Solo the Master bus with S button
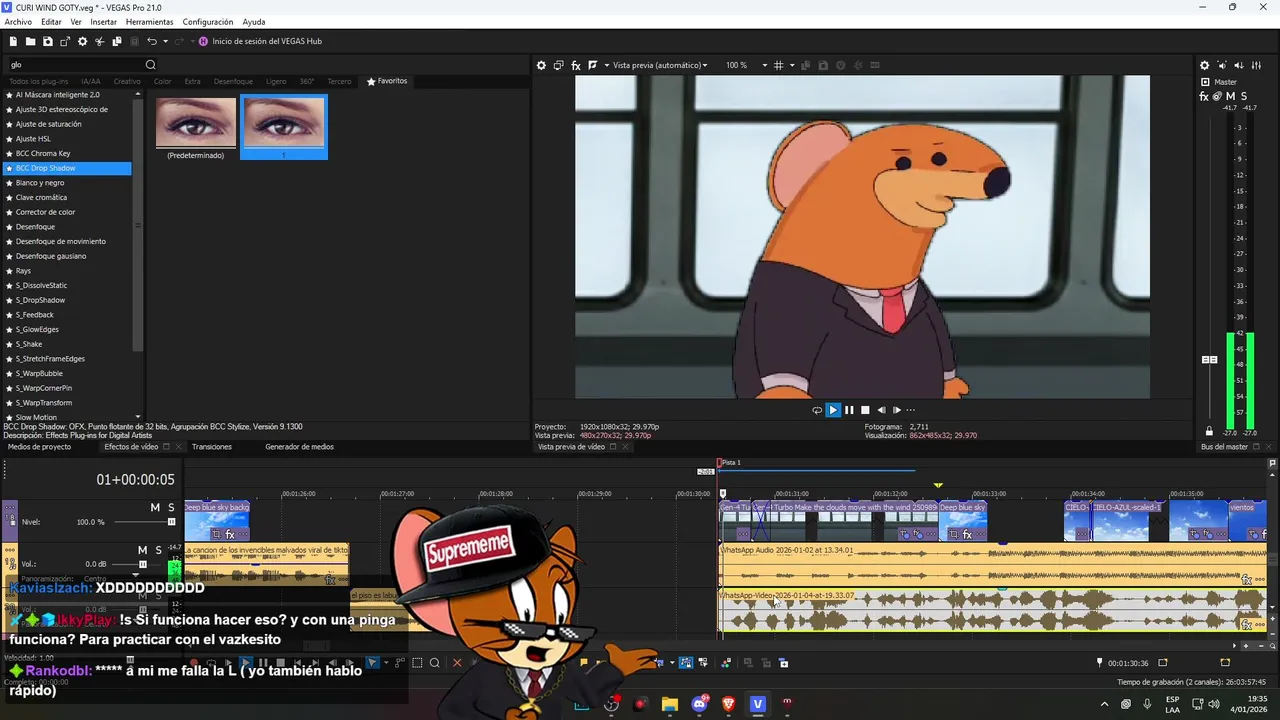This screenshot has width=1280, height=720. point(1244,97)
